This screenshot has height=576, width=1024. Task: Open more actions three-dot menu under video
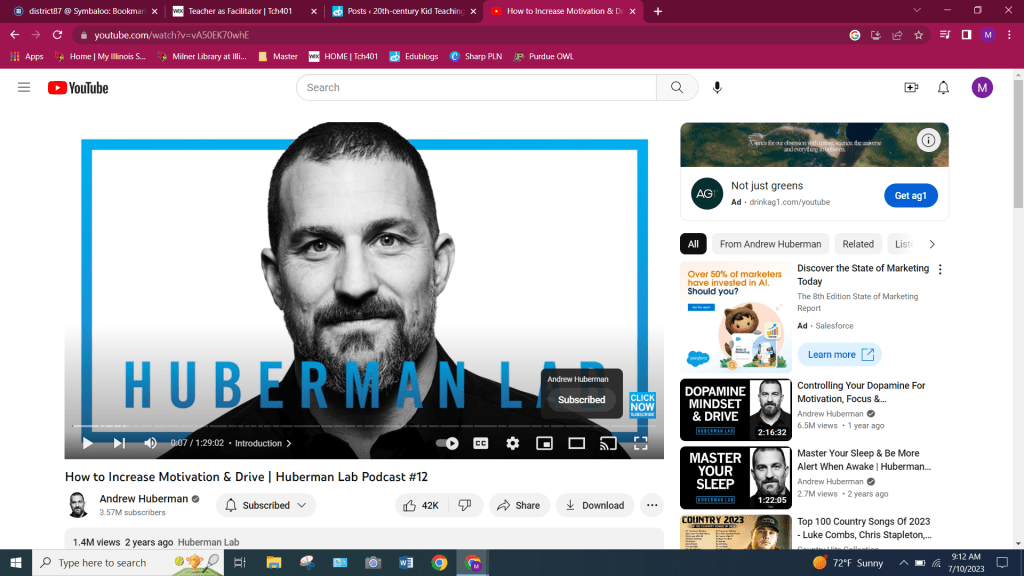652,505
